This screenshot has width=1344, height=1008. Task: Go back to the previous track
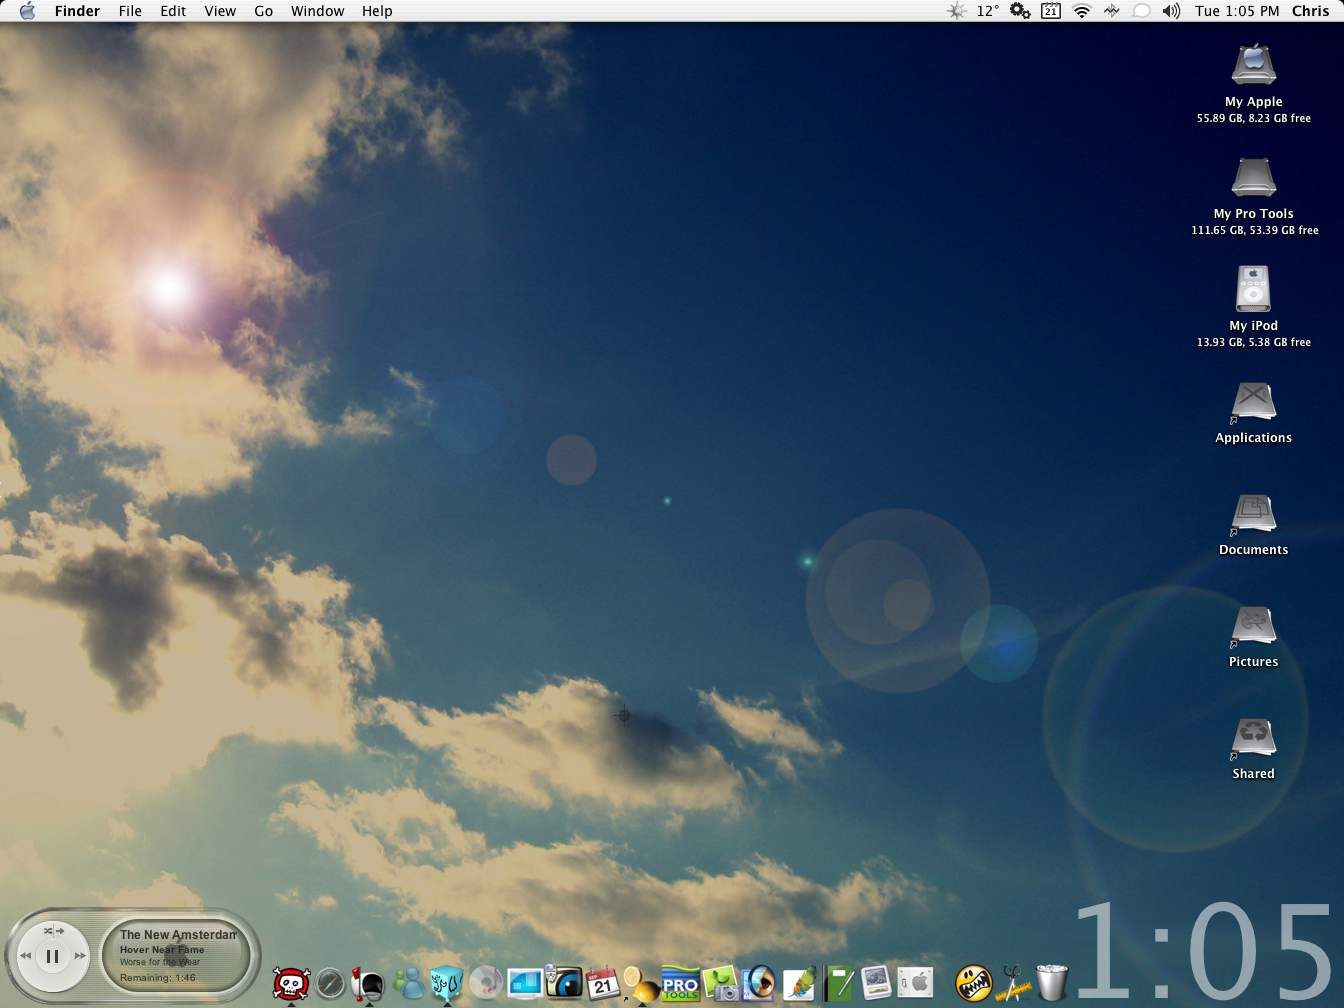[x=26, y=956]
